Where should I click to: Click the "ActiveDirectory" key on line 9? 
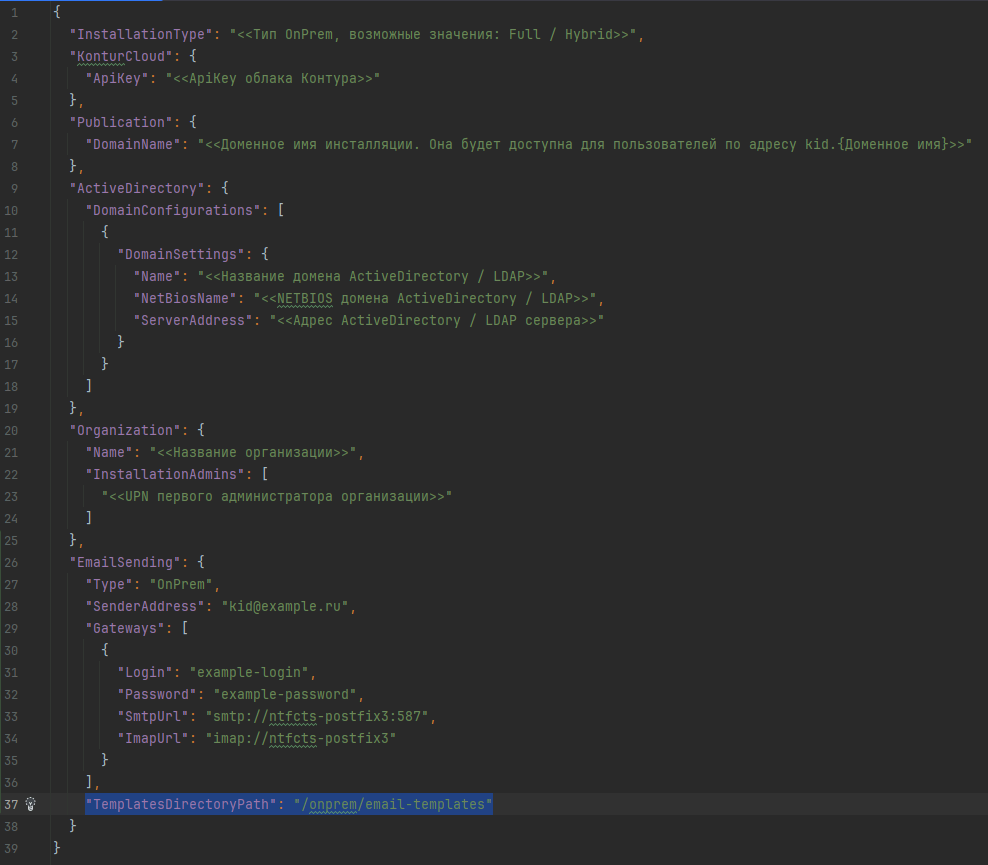click(x=137, y=188)
